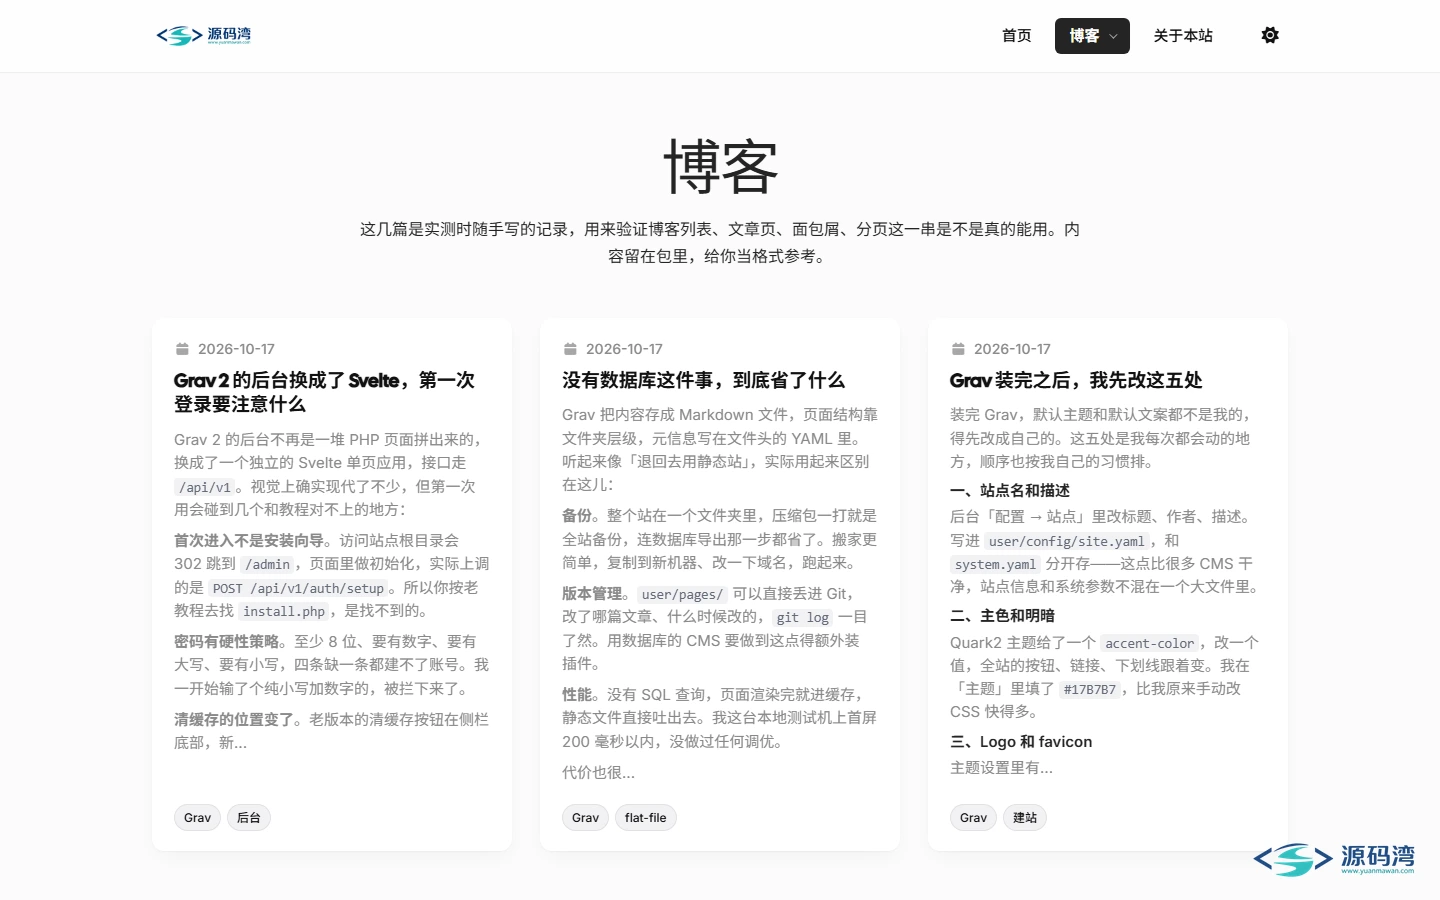
Task: Click the calendar icon on the 没有数据库 card
Action: [570, 349]
